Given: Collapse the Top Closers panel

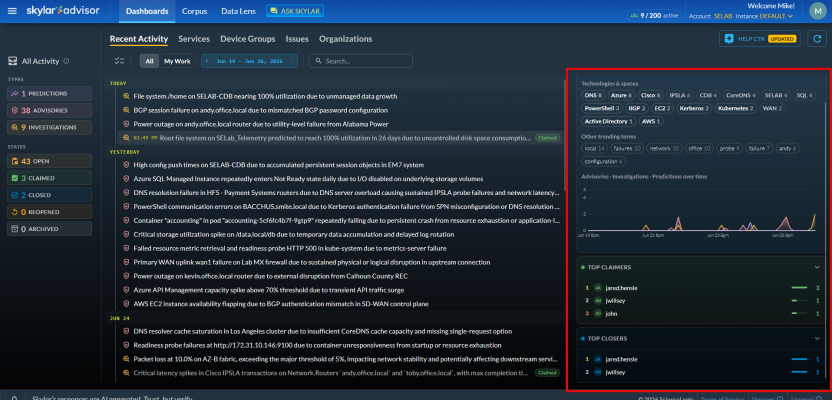Looking at the screenshot, I should pos(817,338).
